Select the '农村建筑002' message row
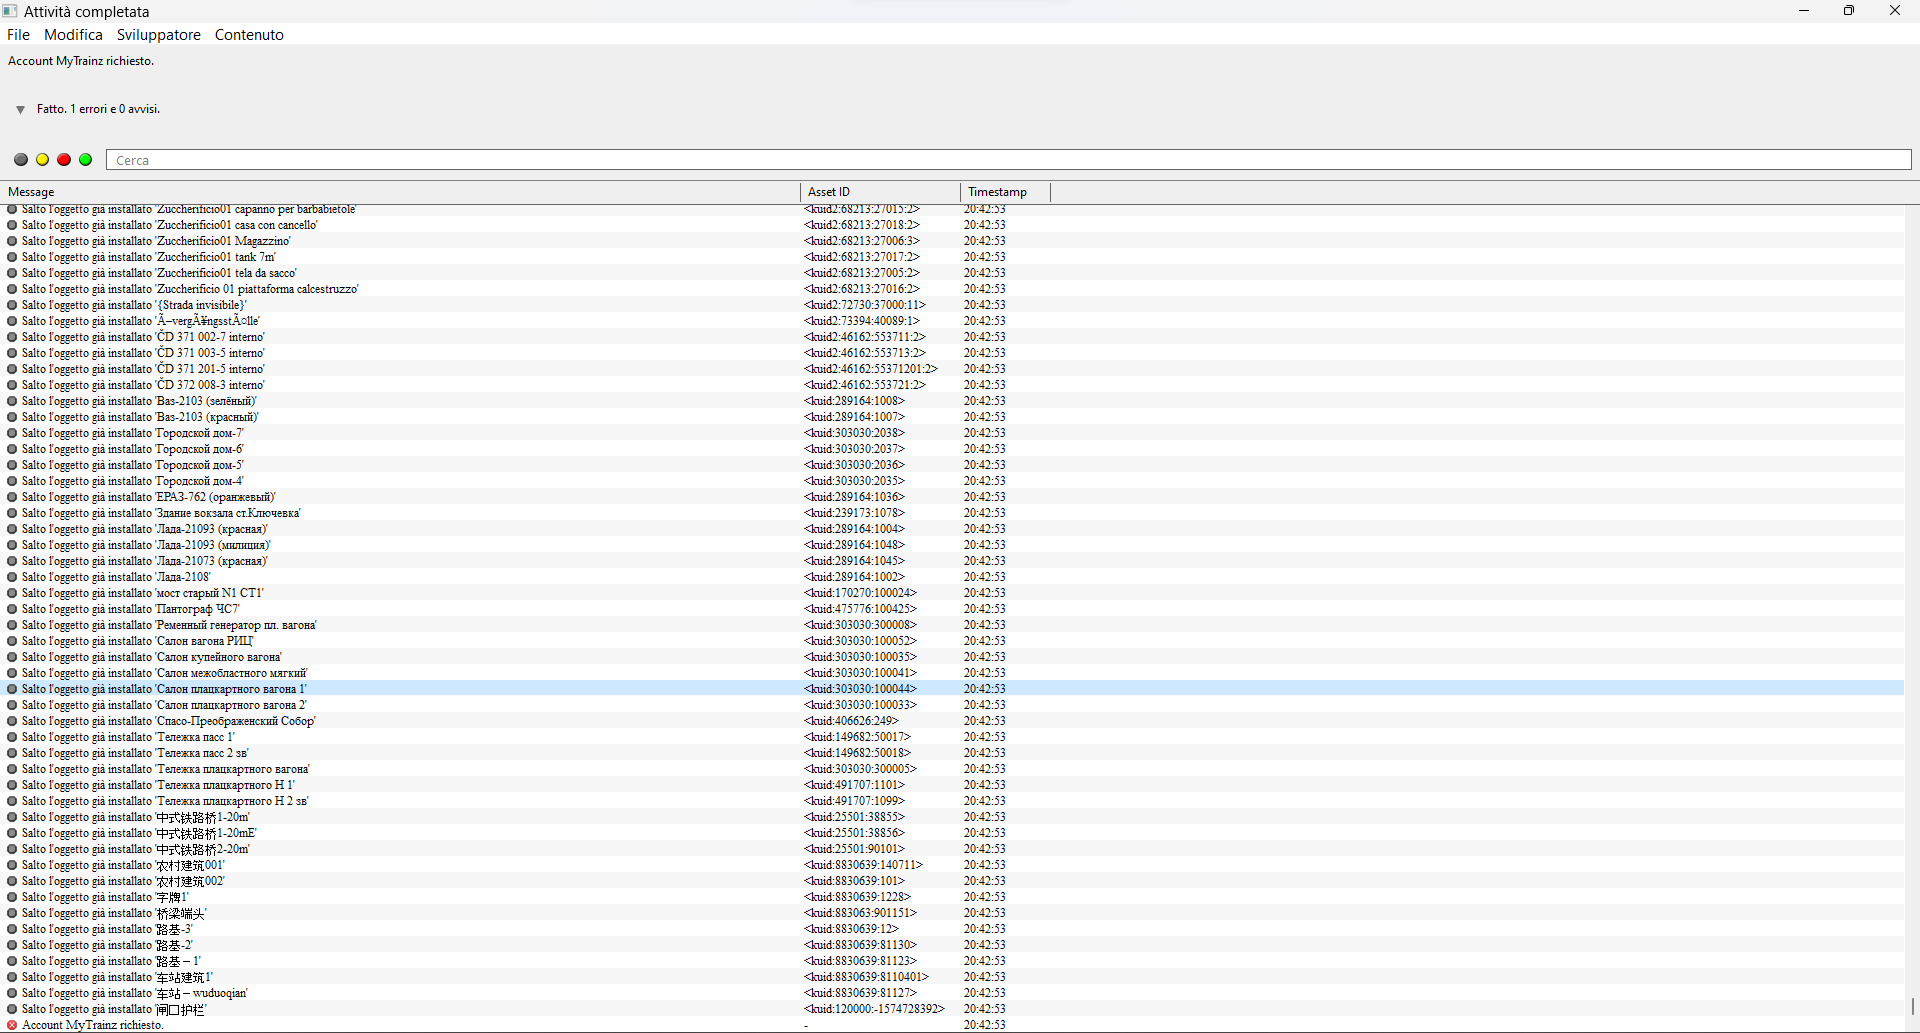The image size is (1920, 1033). click(952, 881)
